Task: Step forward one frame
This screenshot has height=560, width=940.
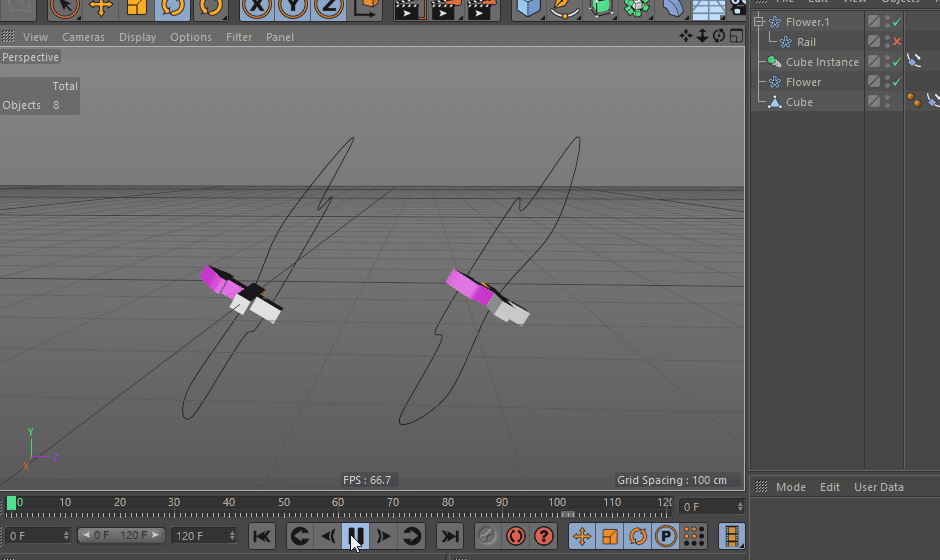Action: click(x=384, y=536)
